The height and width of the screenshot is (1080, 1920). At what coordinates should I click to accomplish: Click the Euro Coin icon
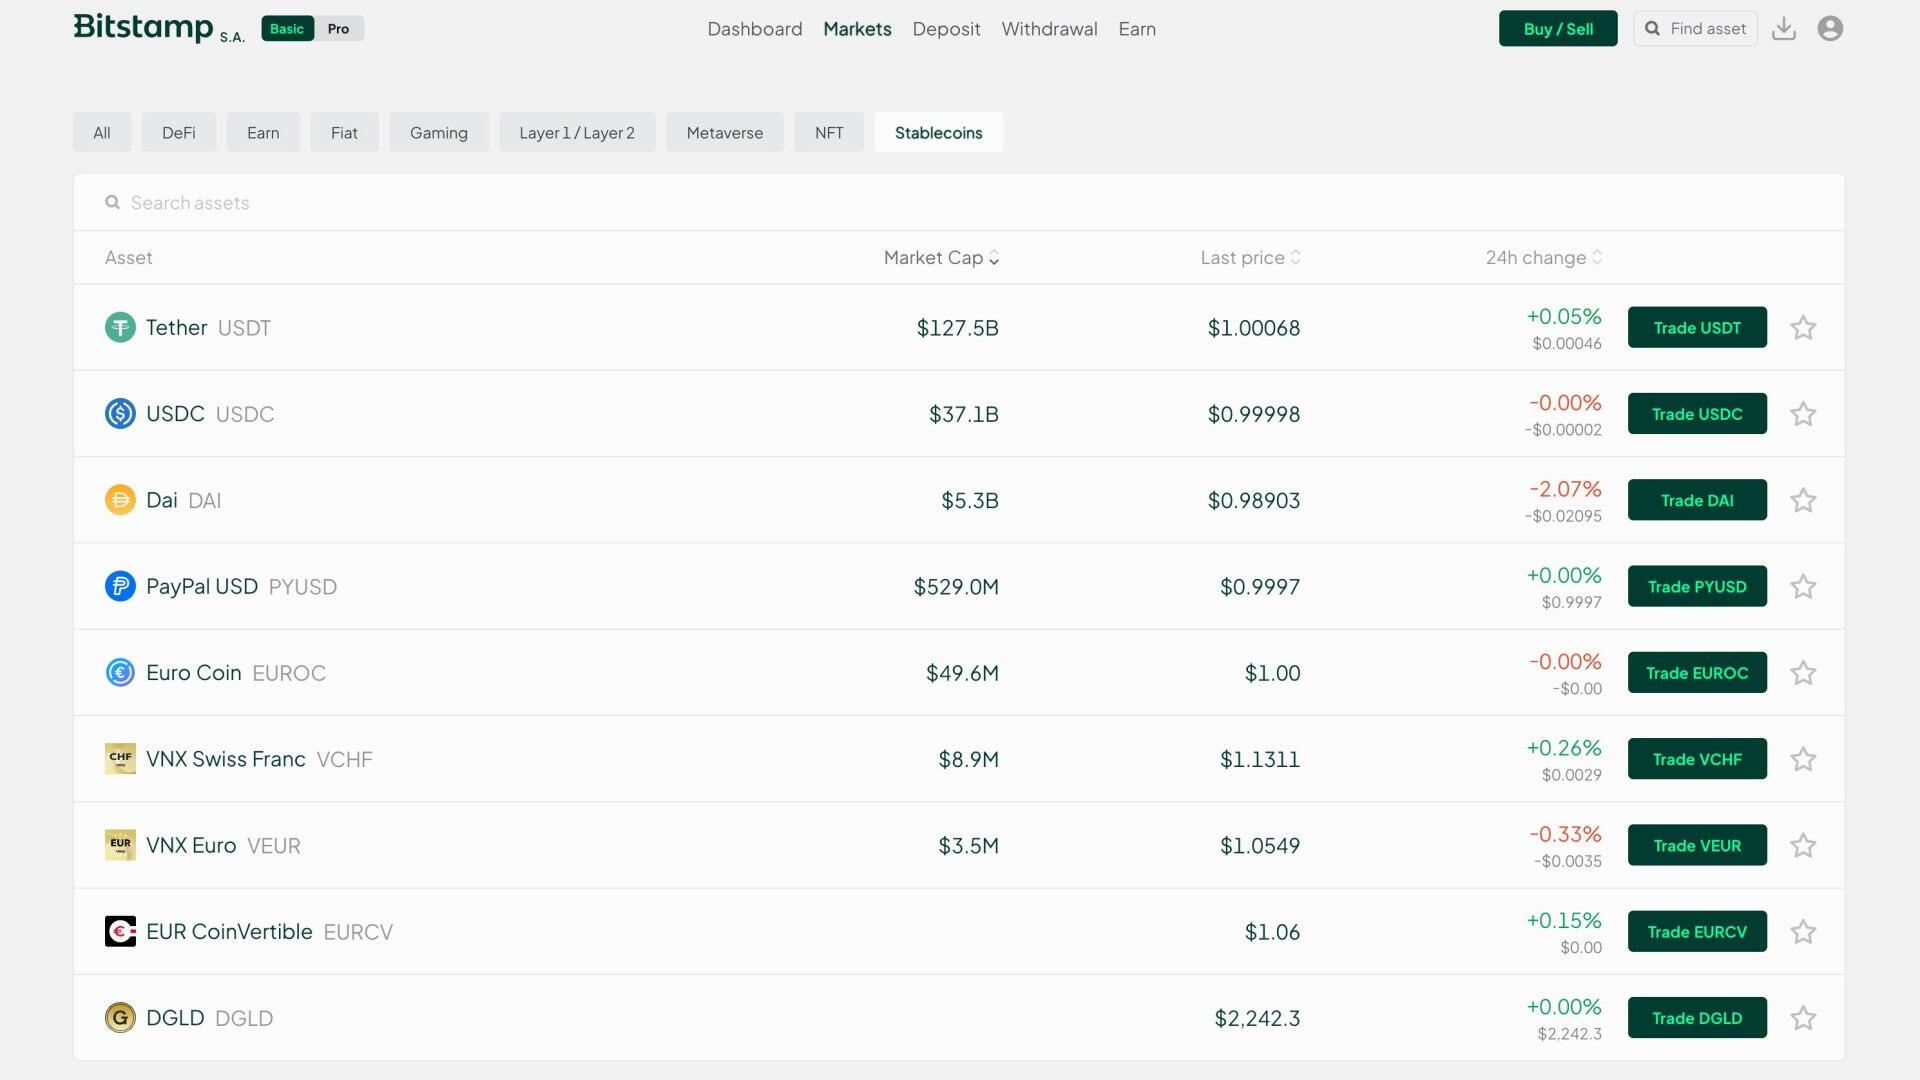point(120,672)
